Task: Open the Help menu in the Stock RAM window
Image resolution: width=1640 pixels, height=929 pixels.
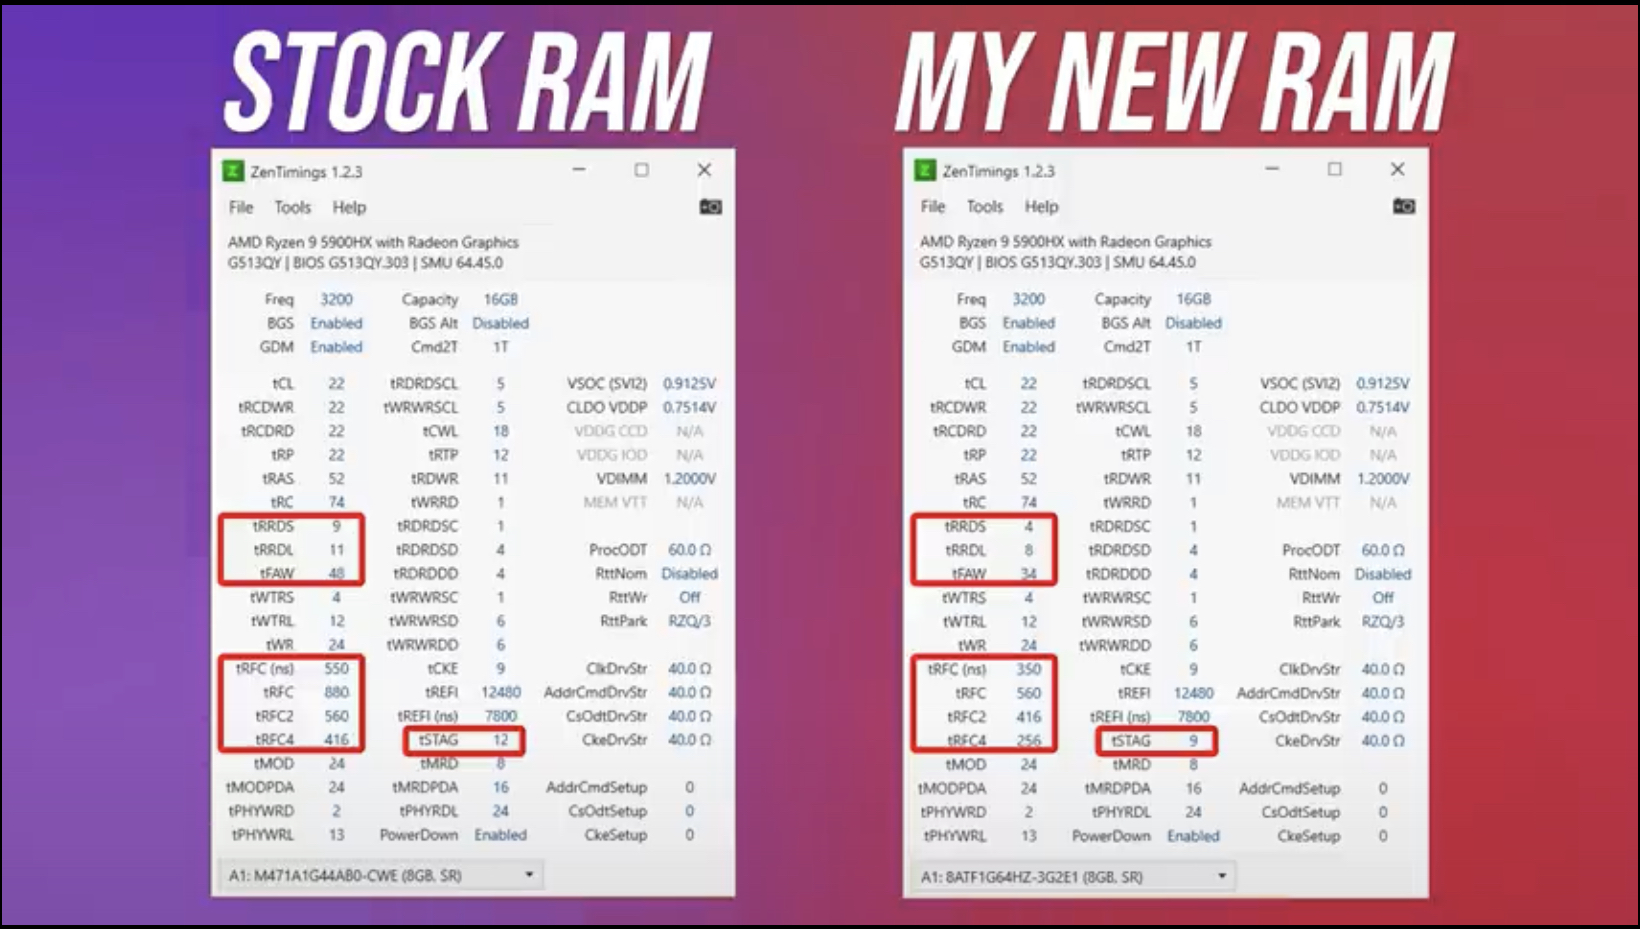Action: coord(349,207)
